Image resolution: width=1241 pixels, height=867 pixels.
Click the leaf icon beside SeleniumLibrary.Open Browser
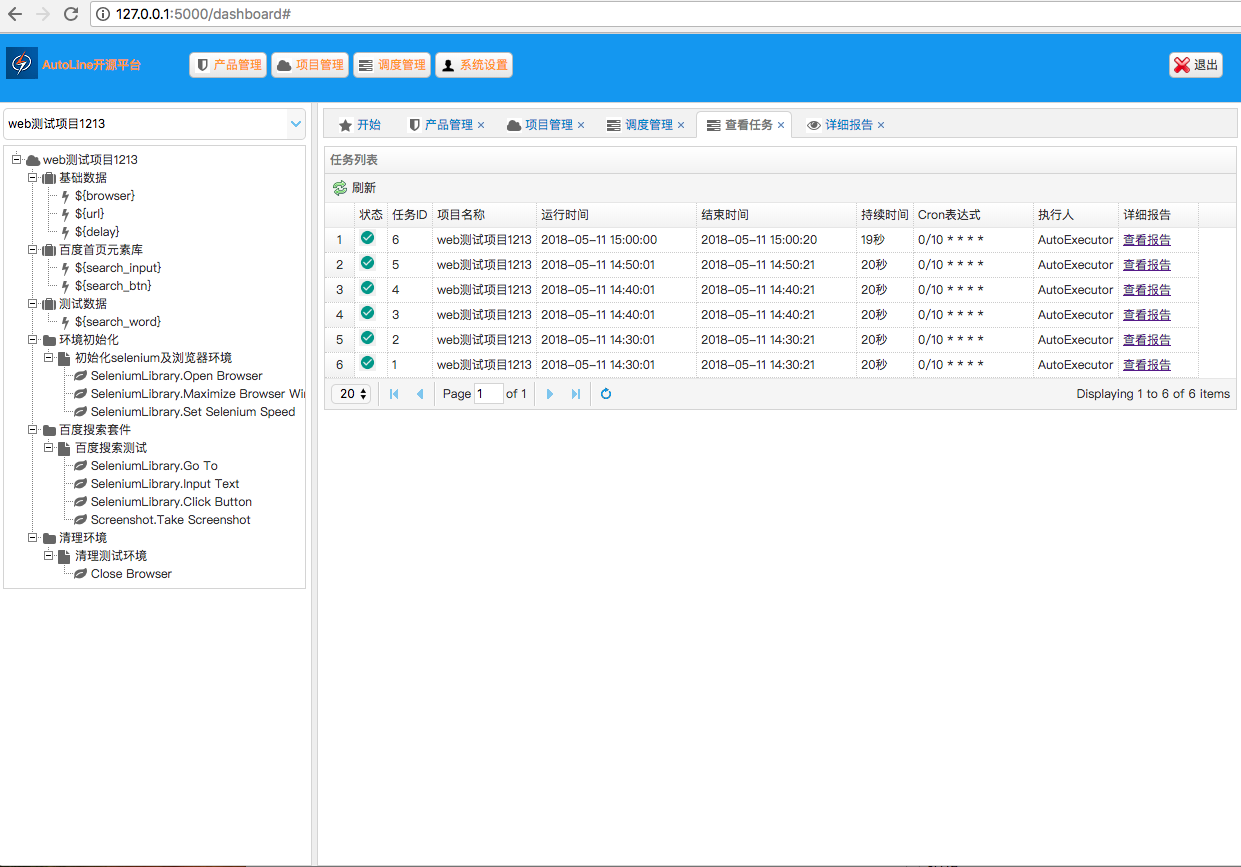[x=81, y=376]
